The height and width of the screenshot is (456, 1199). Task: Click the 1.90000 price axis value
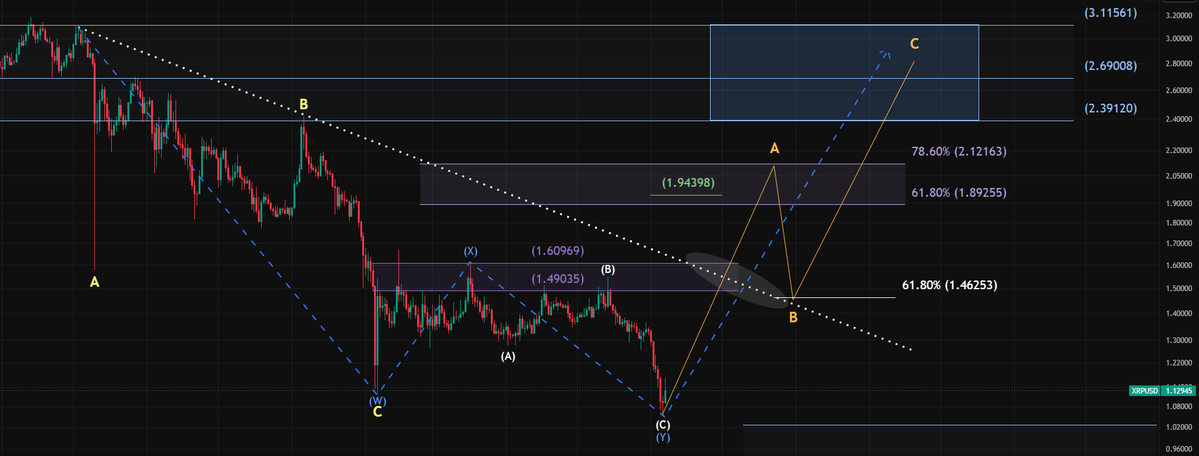pos(1179,204)
